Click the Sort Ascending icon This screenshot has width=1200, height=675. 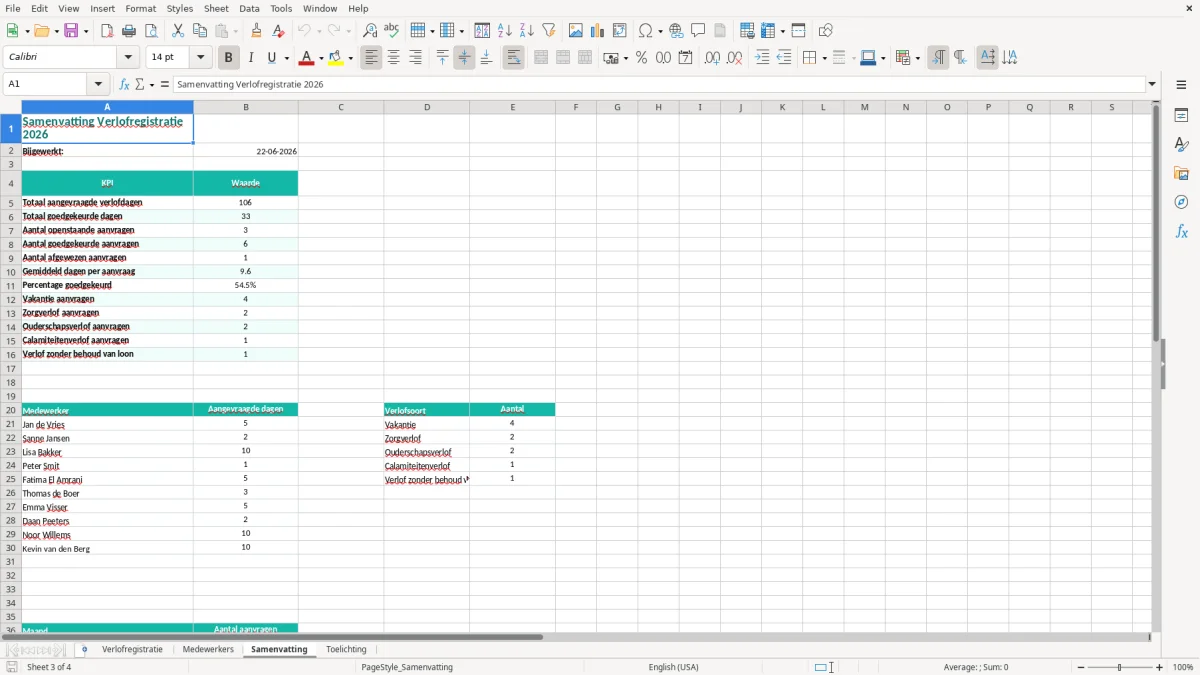pos(505,31)
